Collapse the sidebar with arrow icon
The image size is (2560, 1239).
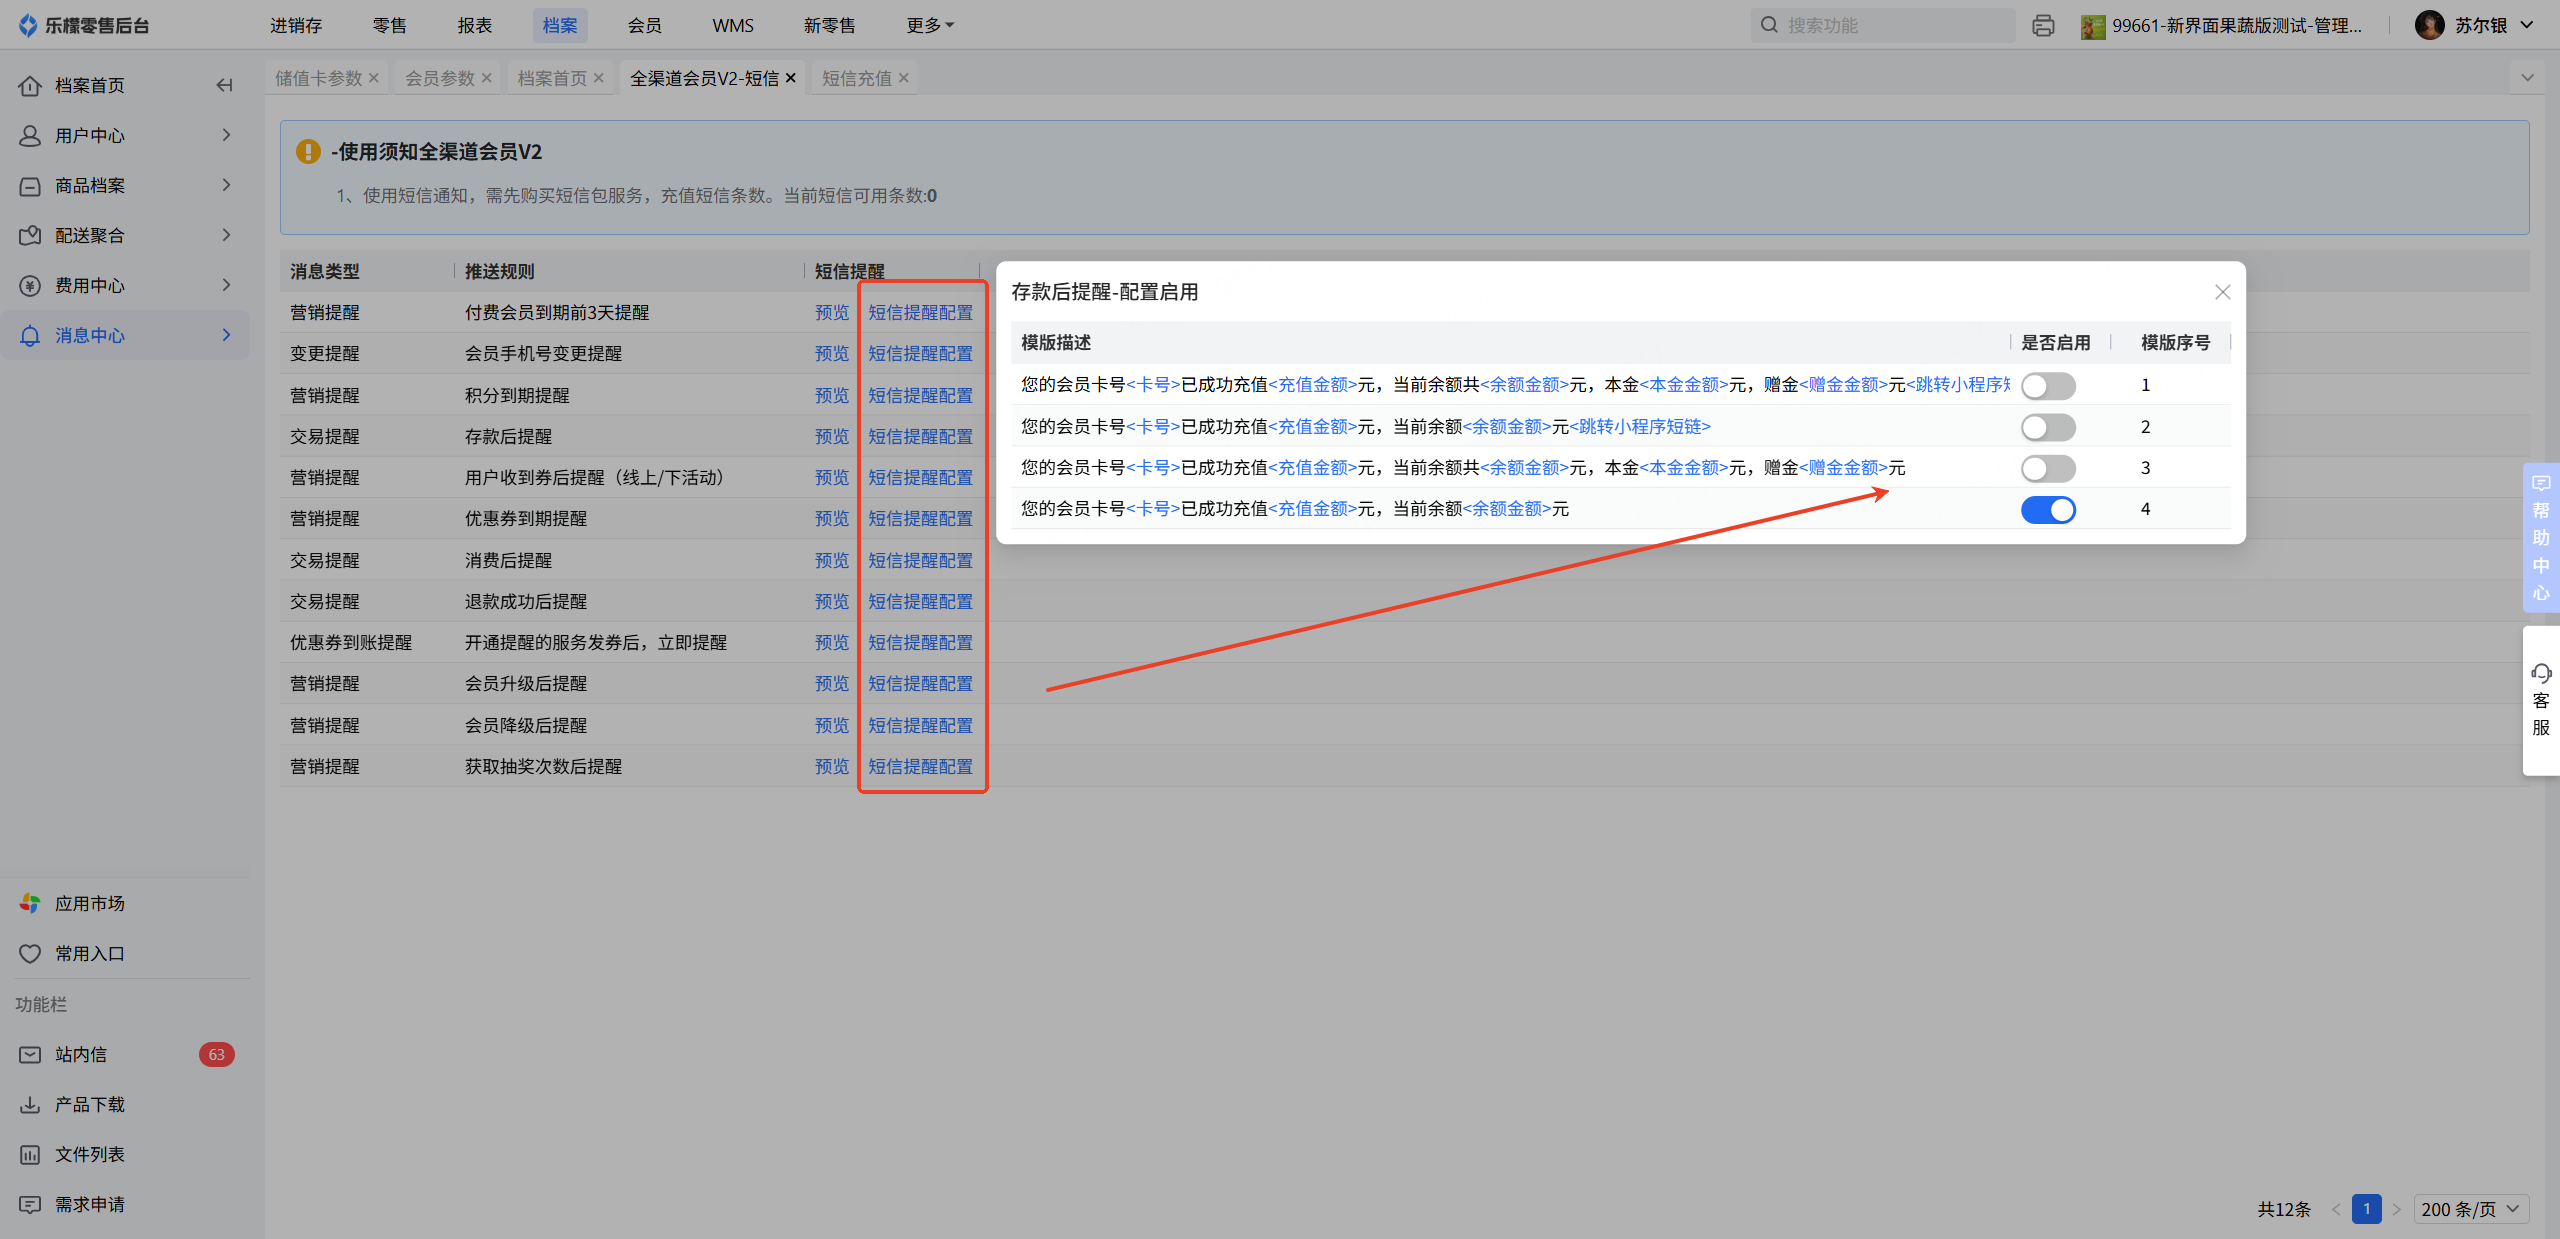click(x=224, y=86)
